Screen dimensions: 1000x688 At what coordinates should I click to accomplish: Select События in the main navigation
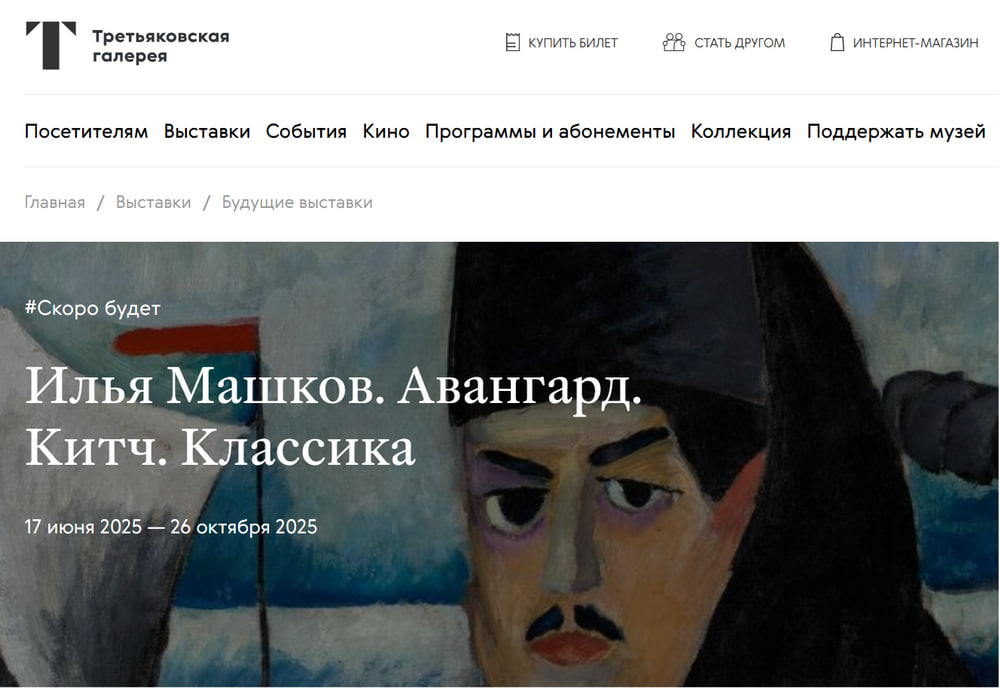click(x=306, y=131)
